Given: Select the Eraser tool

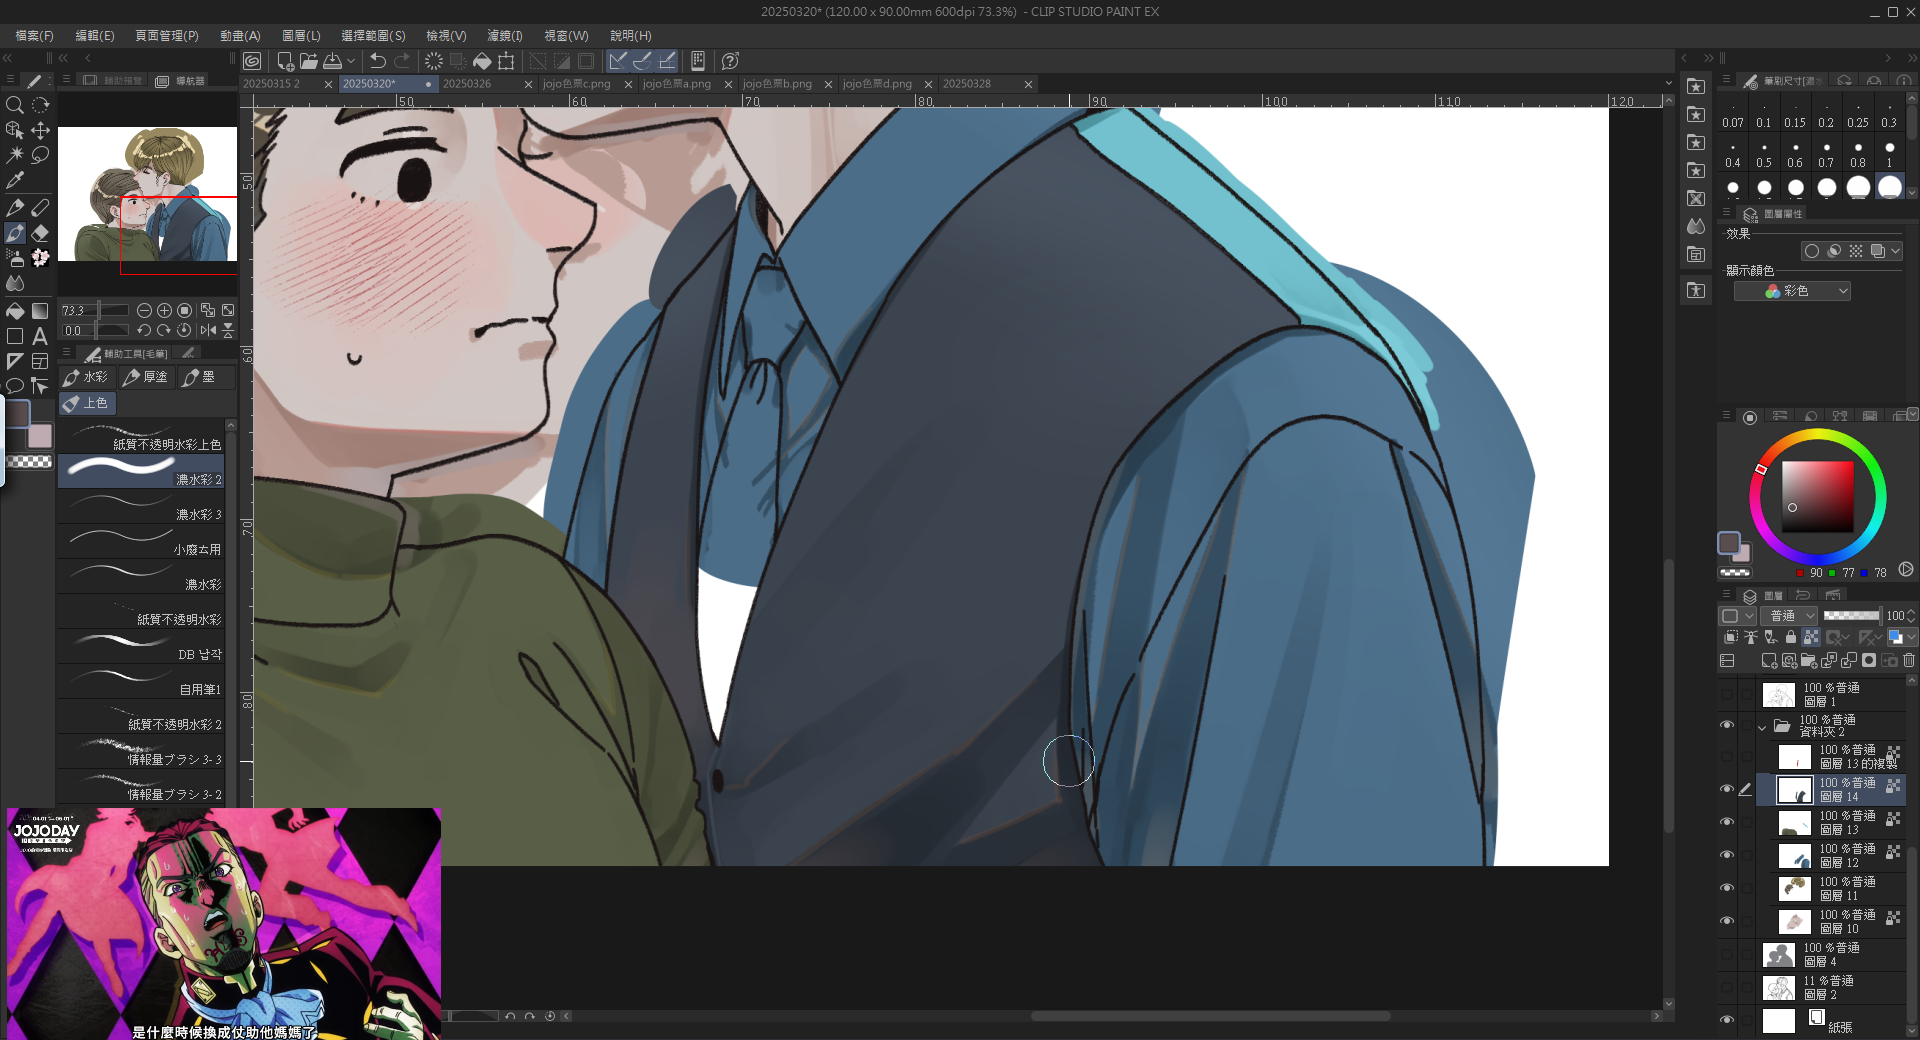Looking at the screenshot, I should (40, 233).
